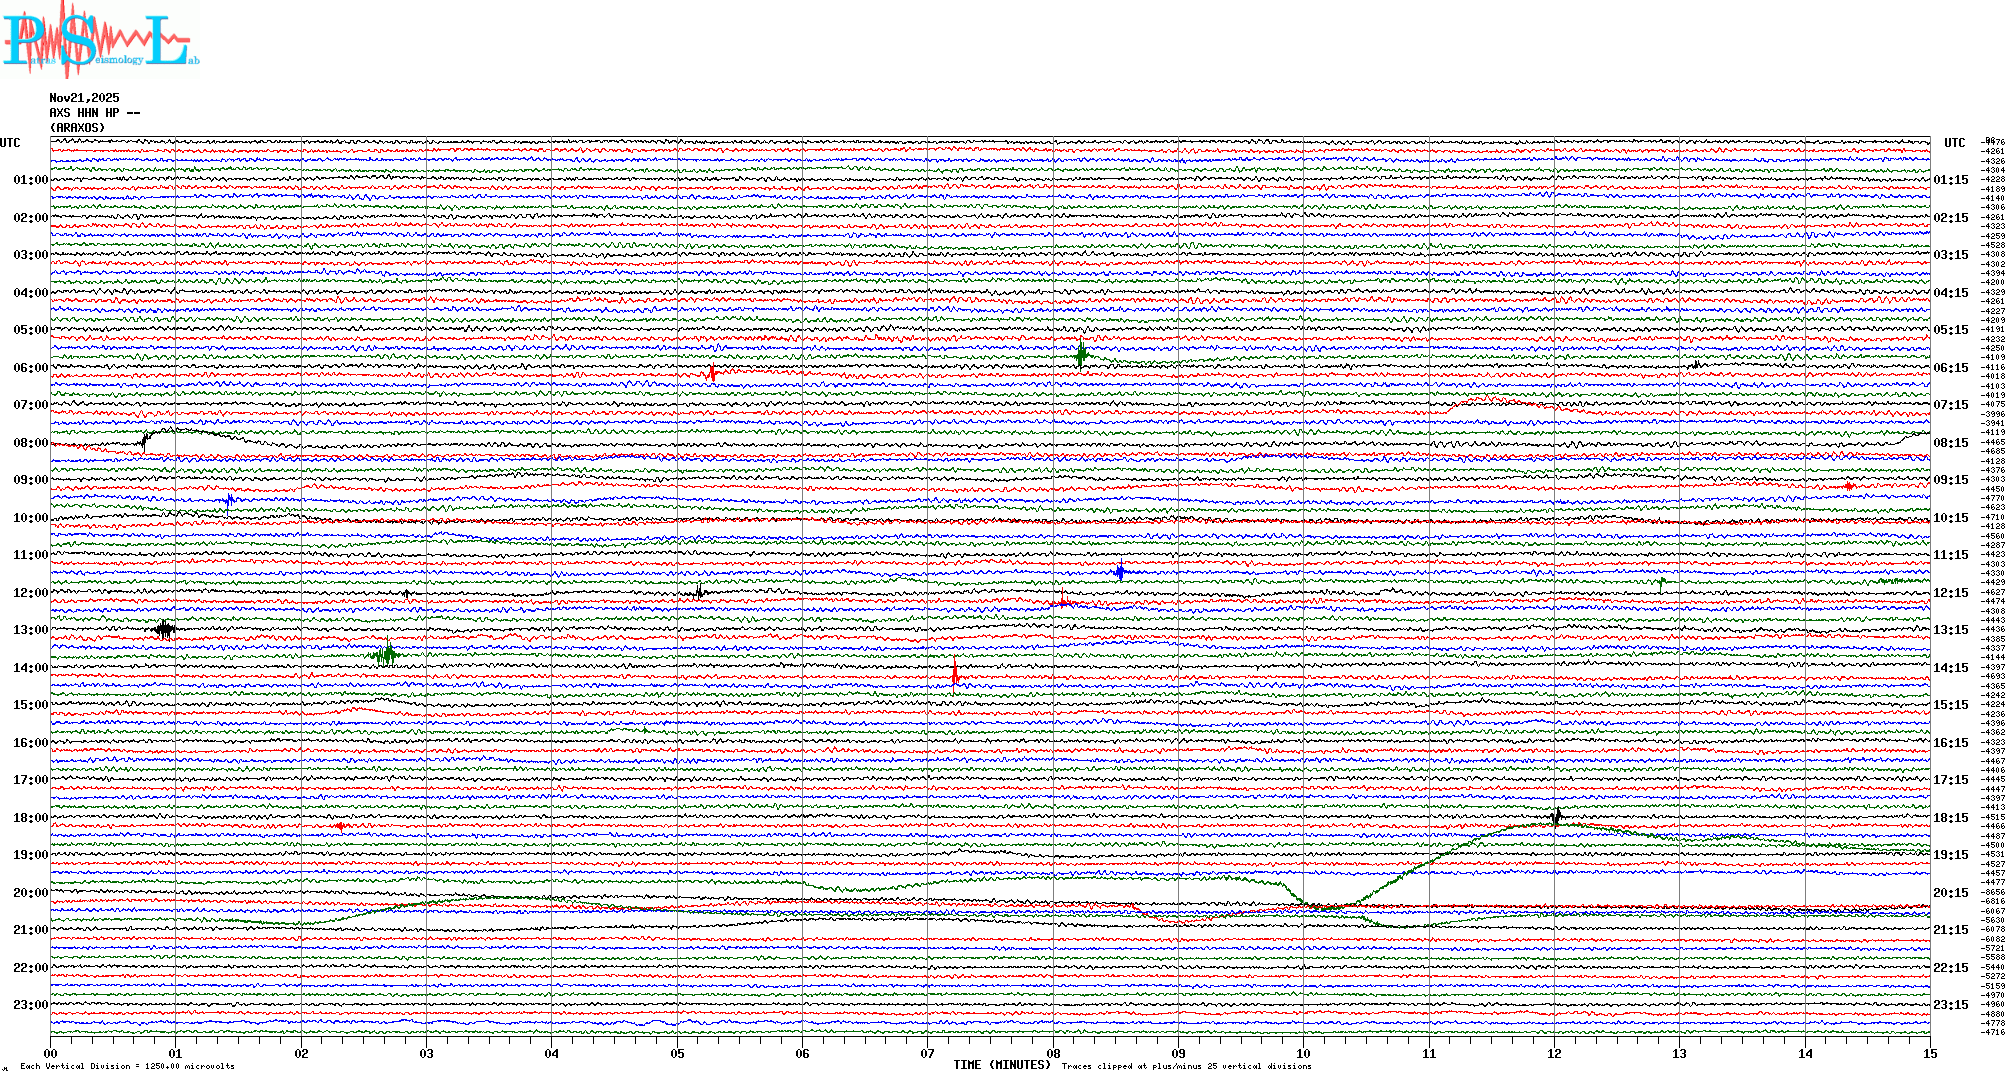Screen dimensions: 2010x1080
Task: Select the 13:00 hour label on left axis
Action: point(30,630)
